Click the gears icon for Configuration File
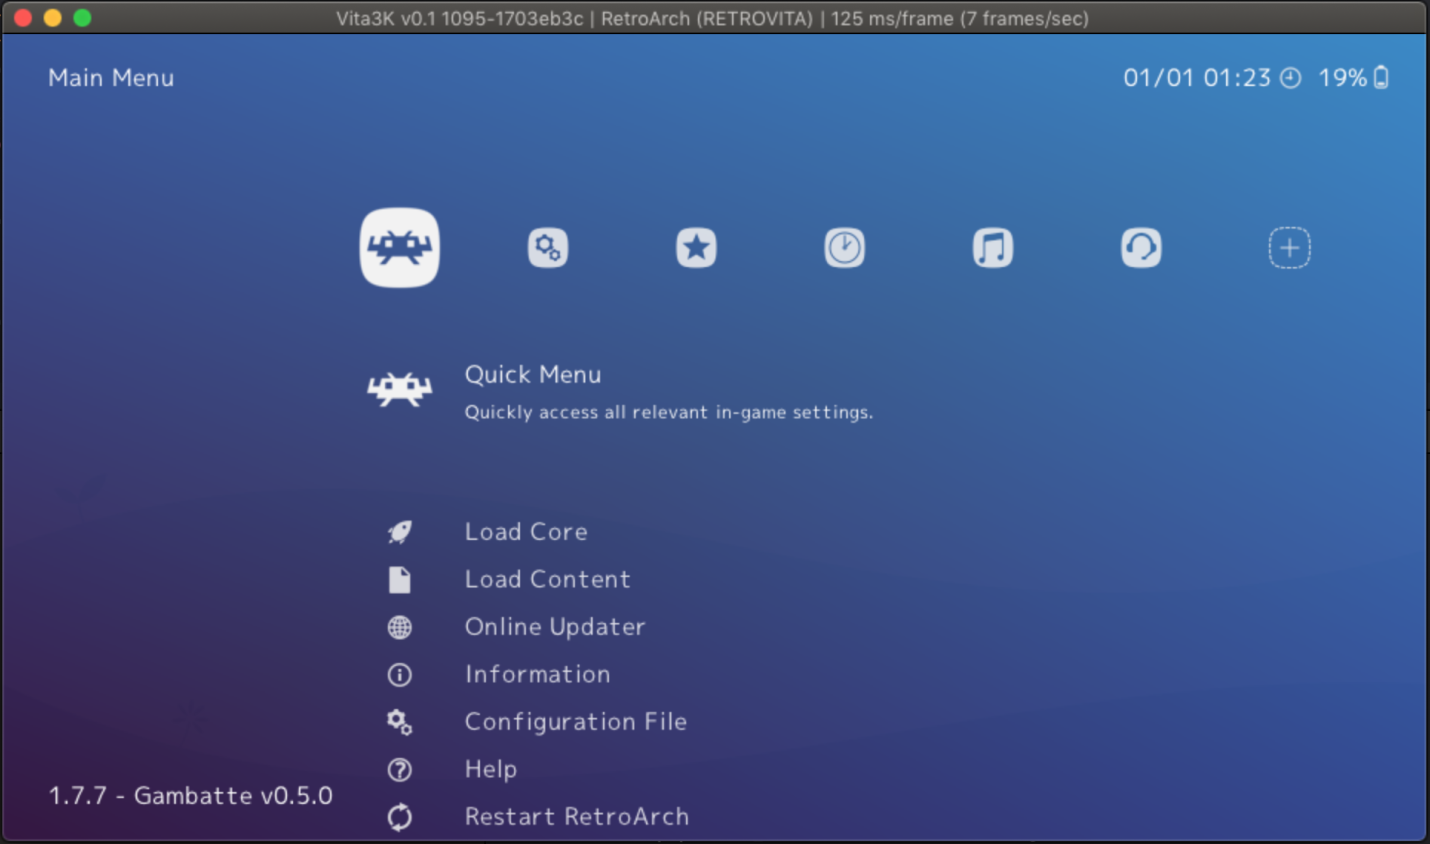 click(399, 722)
